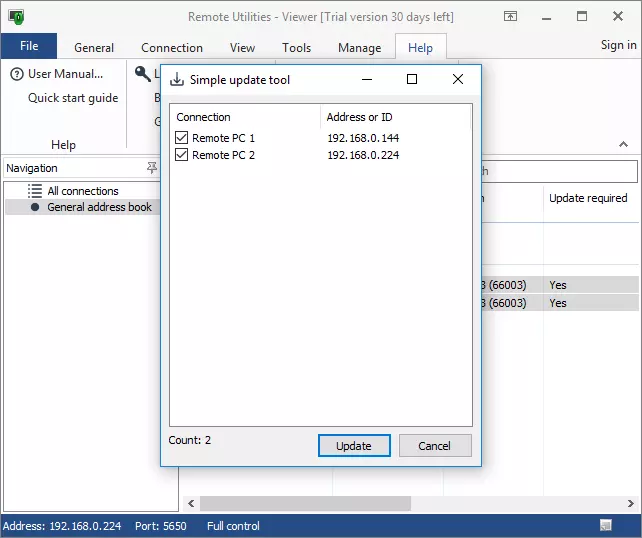Click address 192.168.0.224 in dialog list
The image size is (642, 538).
(363, 155)
